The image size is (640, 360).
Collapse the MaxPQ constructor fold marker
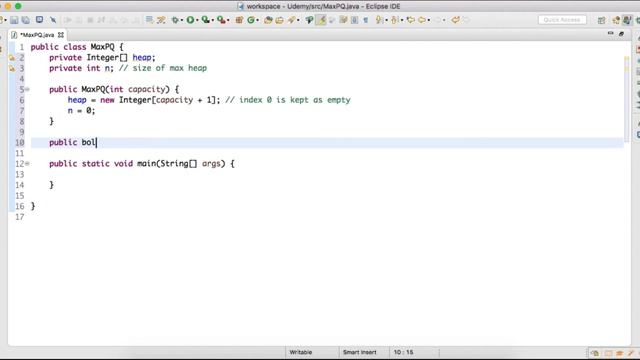[x=27, y=89]
